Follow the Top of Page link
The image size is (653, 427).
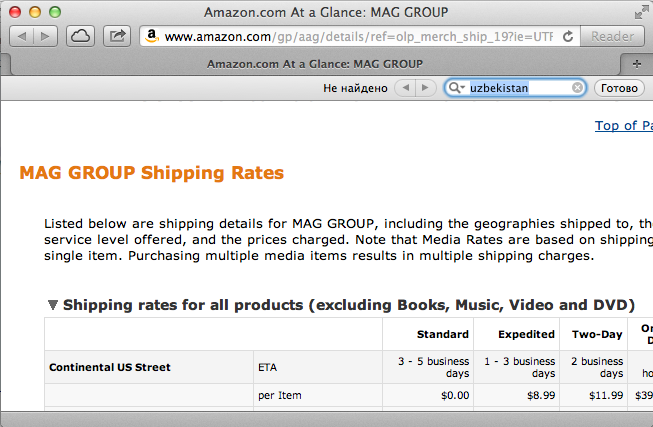point(623,125)
